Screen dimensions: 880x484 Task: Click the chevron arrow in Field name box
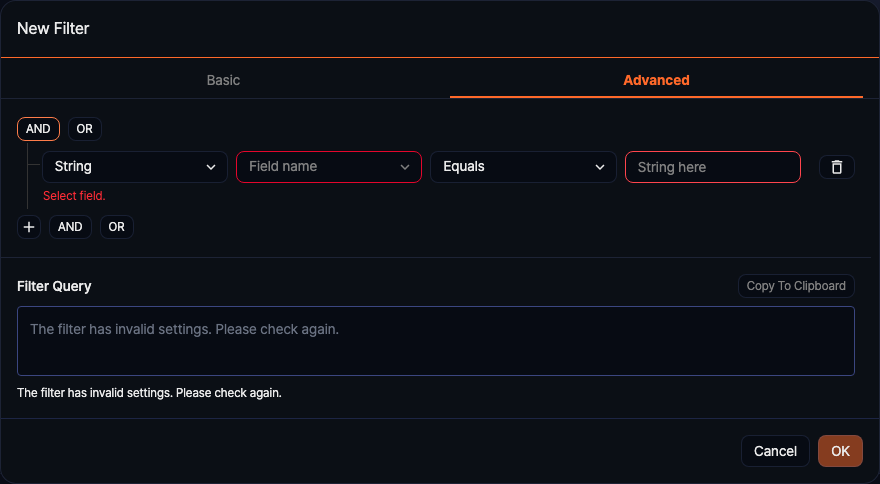coord(405,167)
